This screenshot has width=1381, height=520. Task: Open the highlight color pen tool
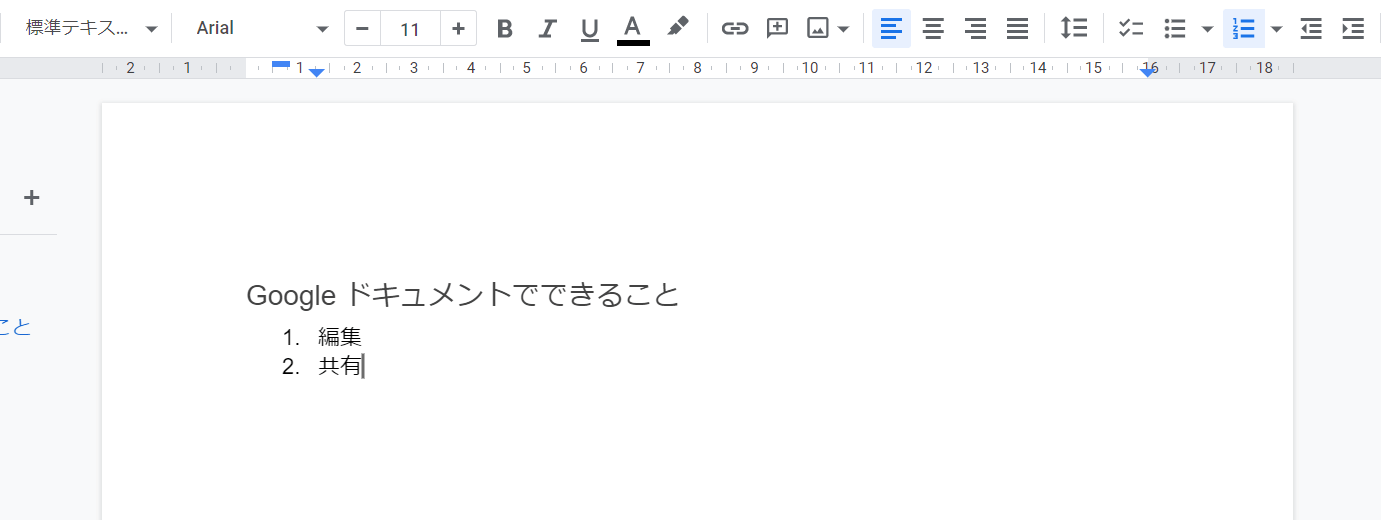point(678,28)
